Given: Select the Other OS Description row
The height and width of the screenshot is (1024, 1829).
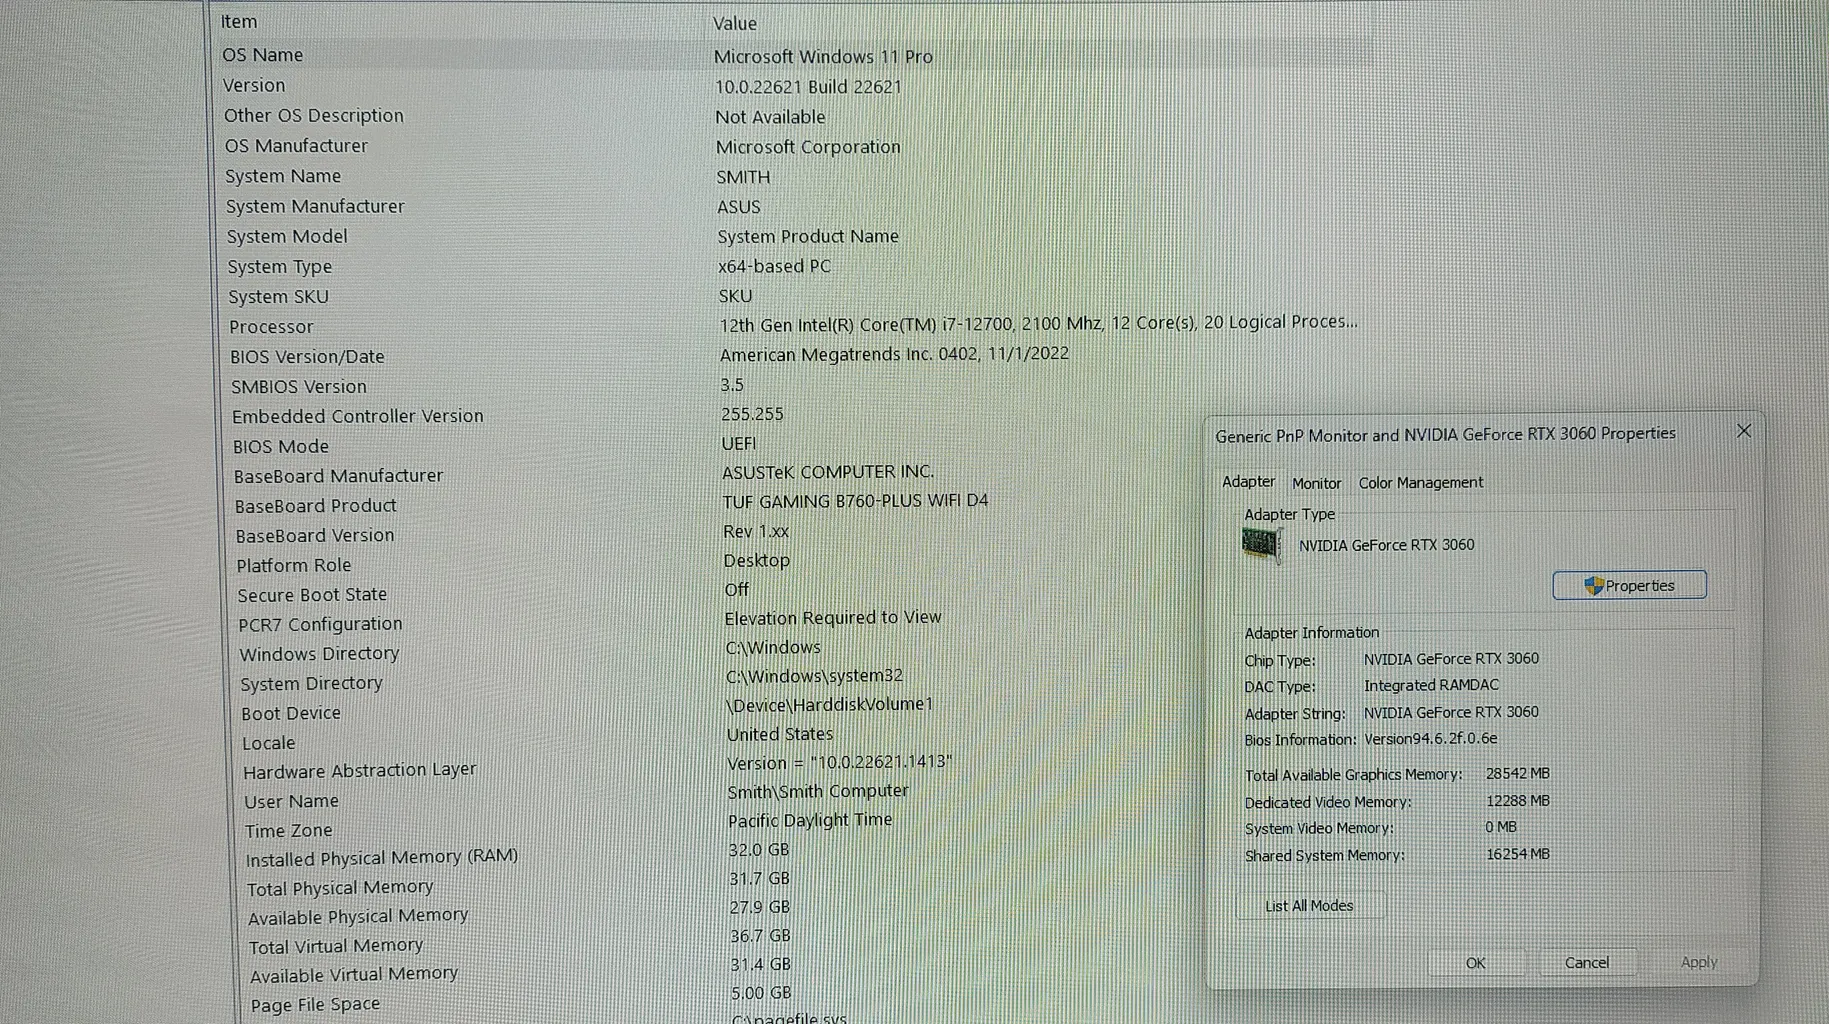Looking at the screenshot, I should [314, 115].
